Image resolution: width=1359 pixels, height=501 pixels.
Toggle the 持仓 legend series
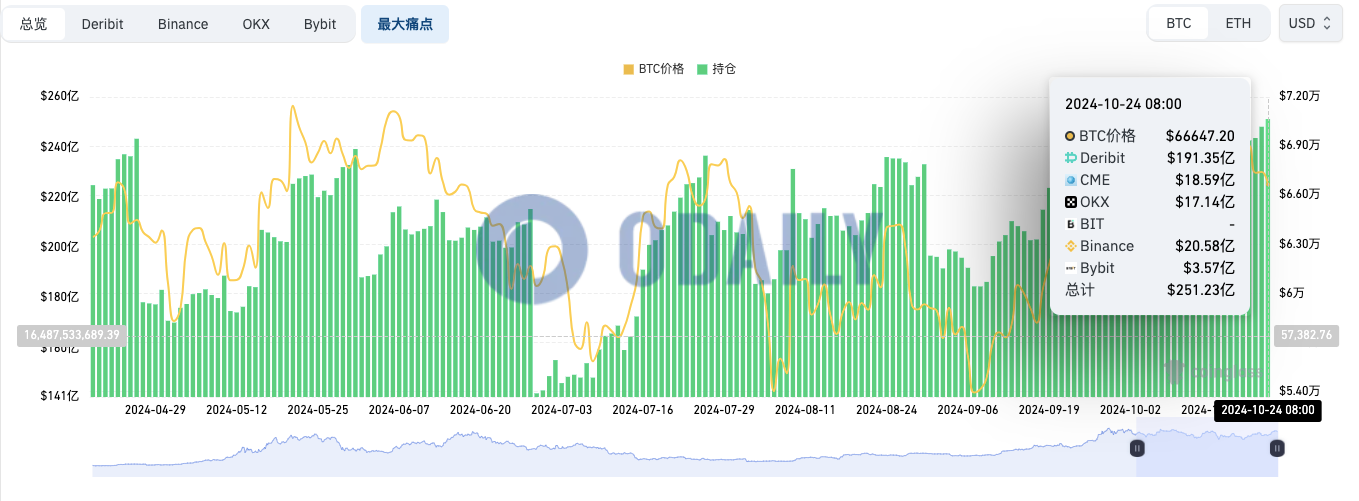pos(717,69)
